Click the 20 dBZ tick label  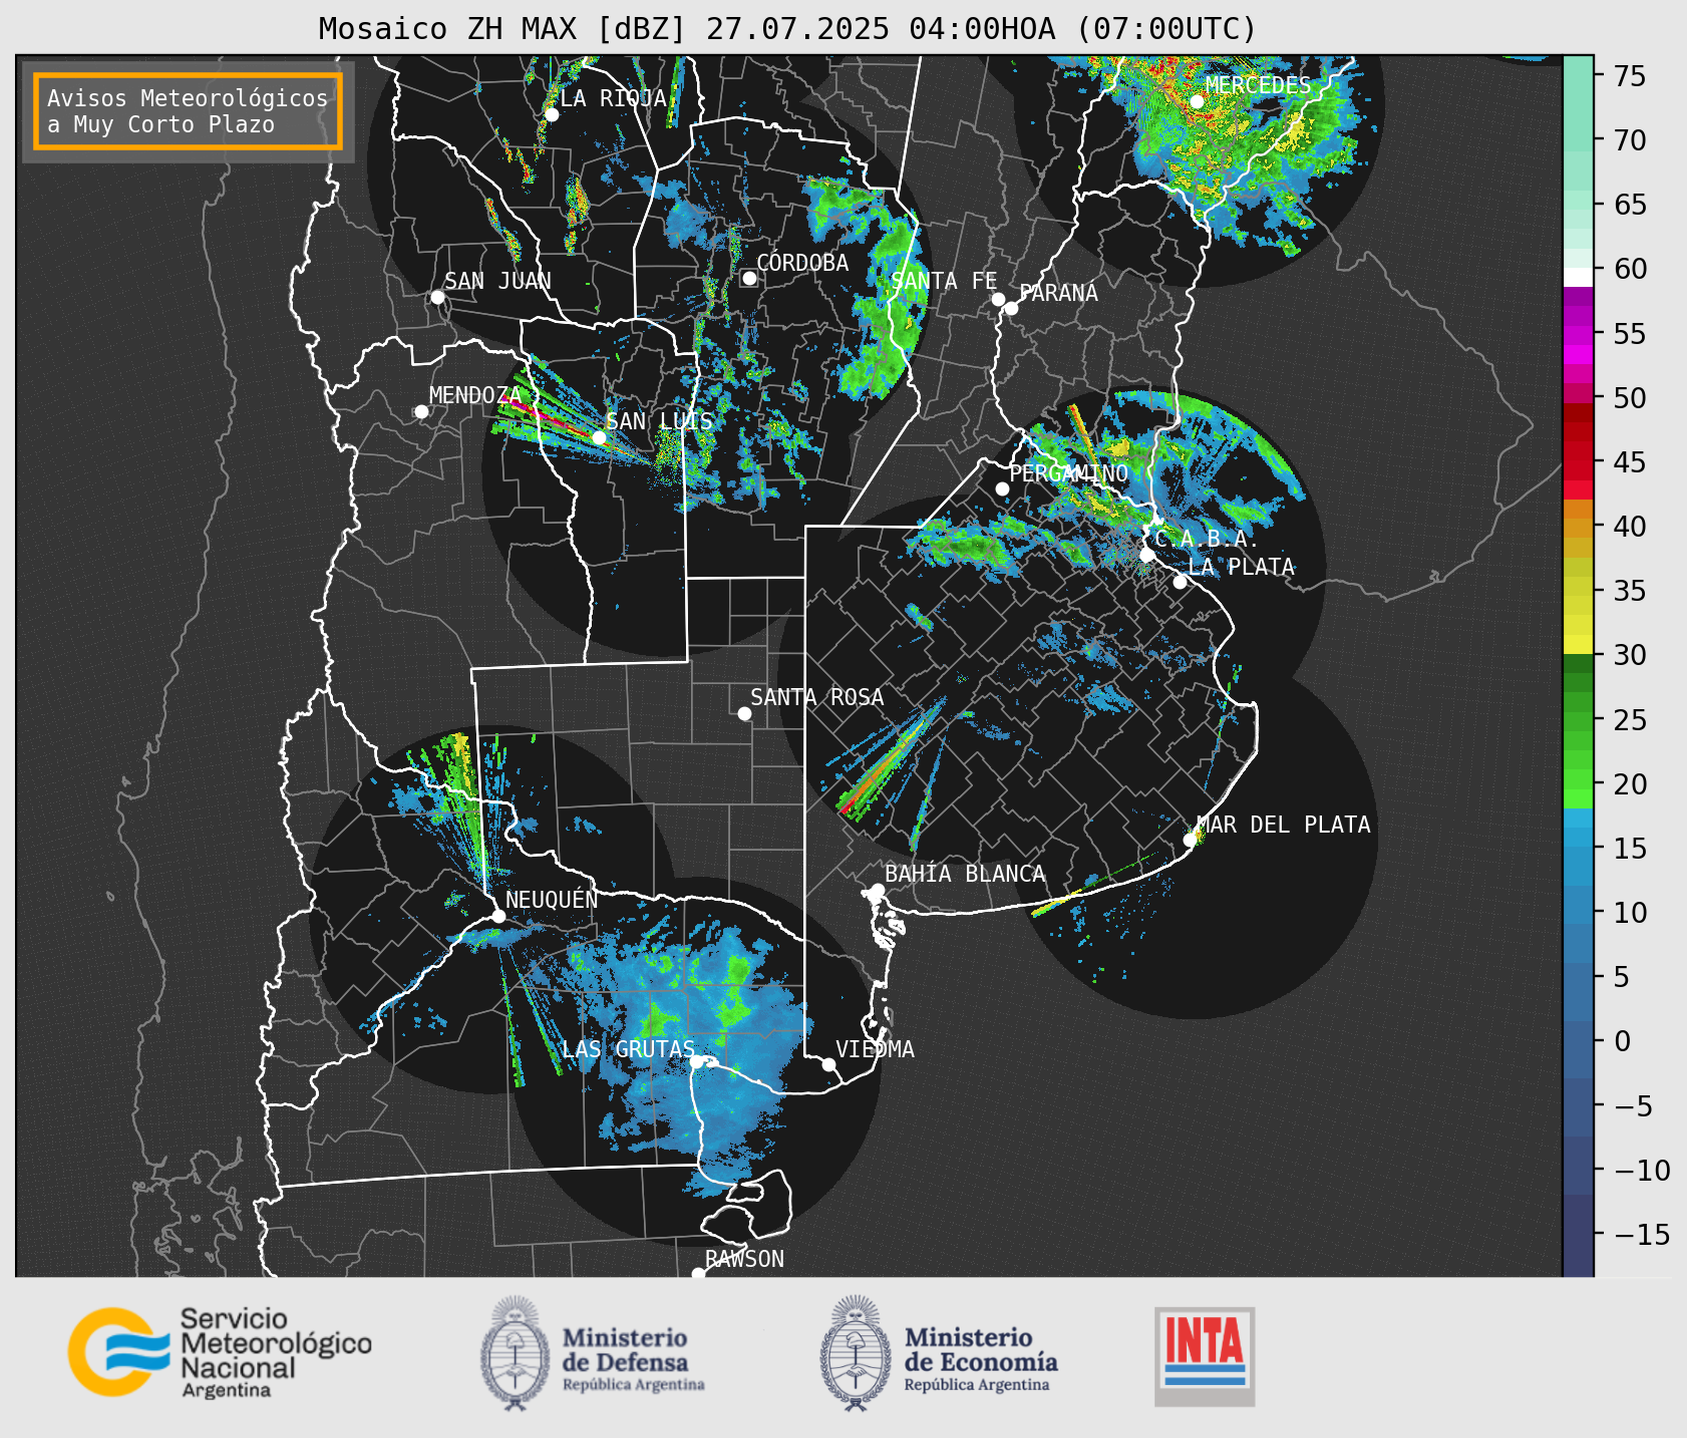(x=1630, y=784)
